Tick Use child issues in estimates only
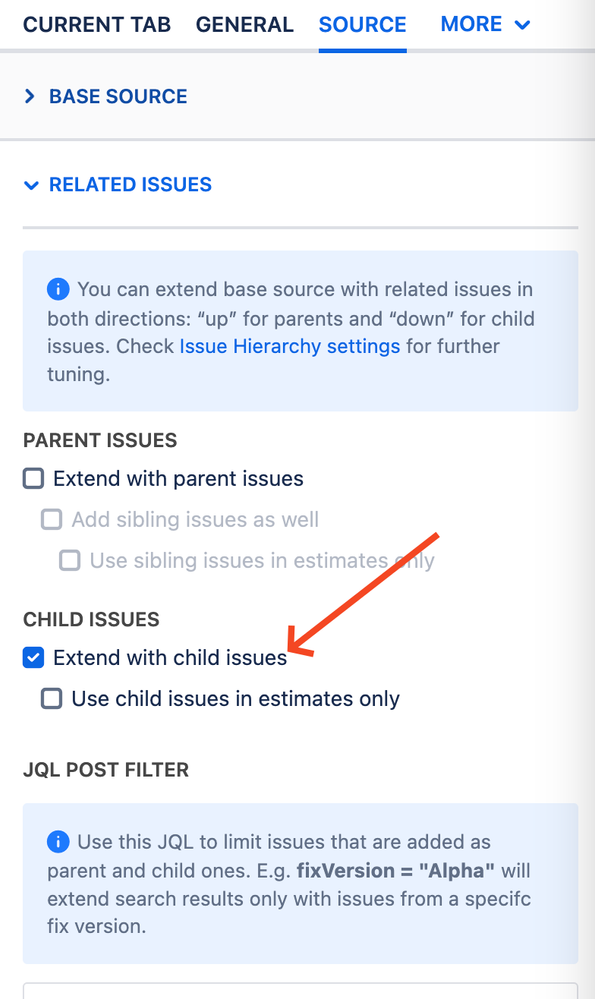This screenshot has width=595, height=999. point(52,698)
